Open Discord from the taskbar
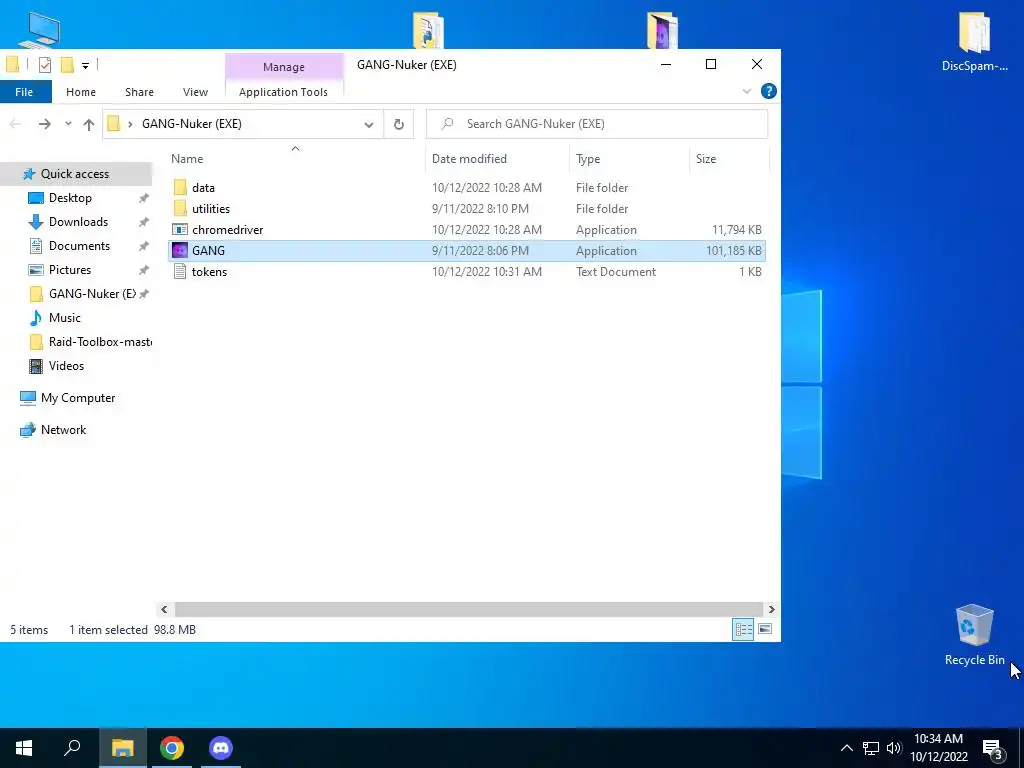Image resolution: width=1024 pixels, height=768 pixels. point(221,748)
